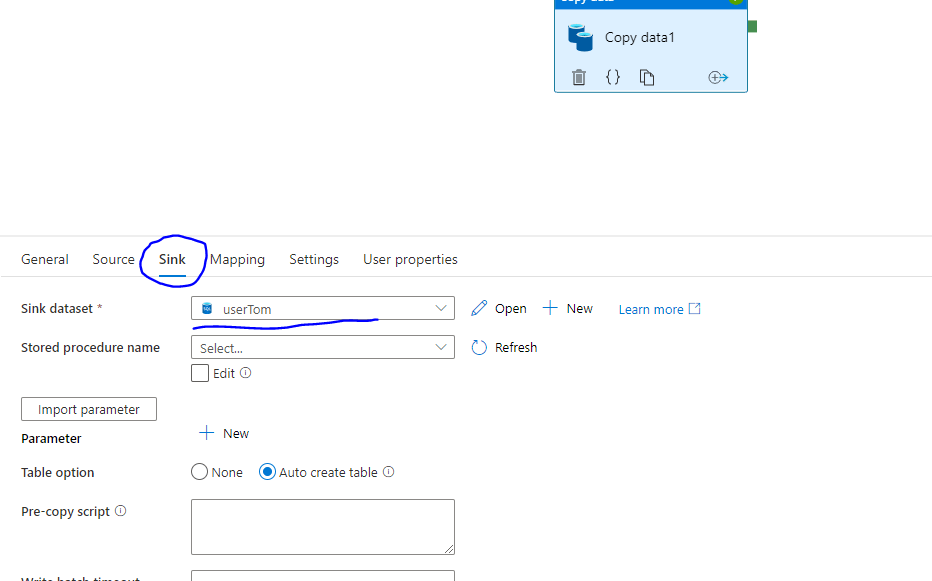The image size is (932, 581).
Task: View Copy data1 source code braces icon
Action: click(613, 77)
